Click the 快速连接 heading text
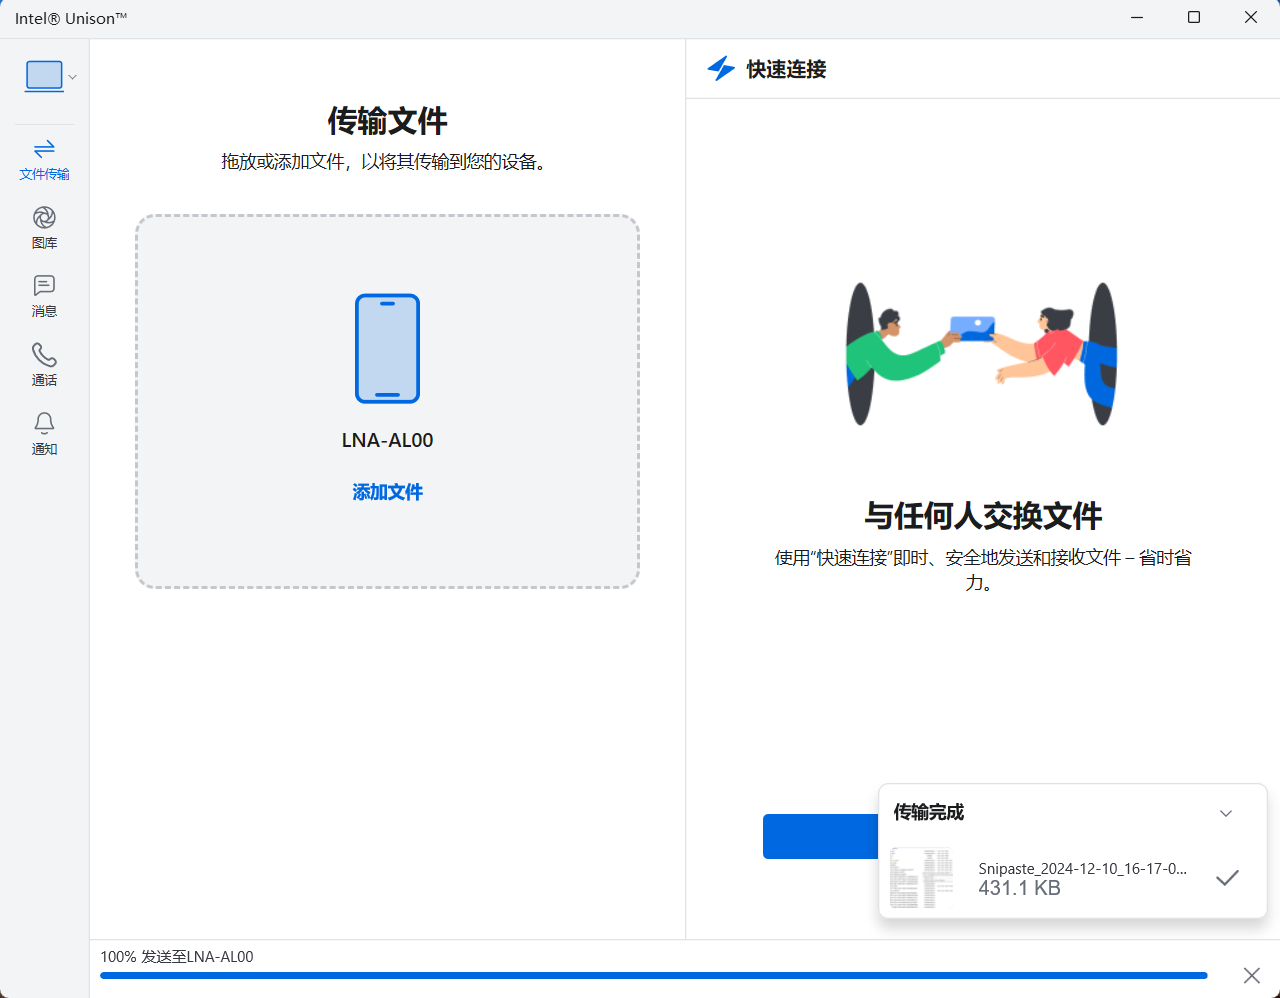This screenshot has width=1280, height=998. click(787, 69)
